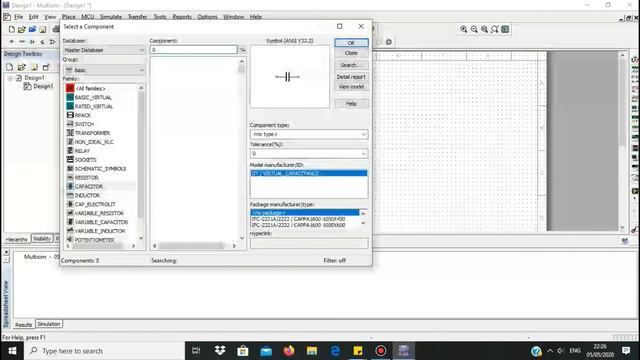Click the Family list vertical scrollbar

[x=141, y=163]
